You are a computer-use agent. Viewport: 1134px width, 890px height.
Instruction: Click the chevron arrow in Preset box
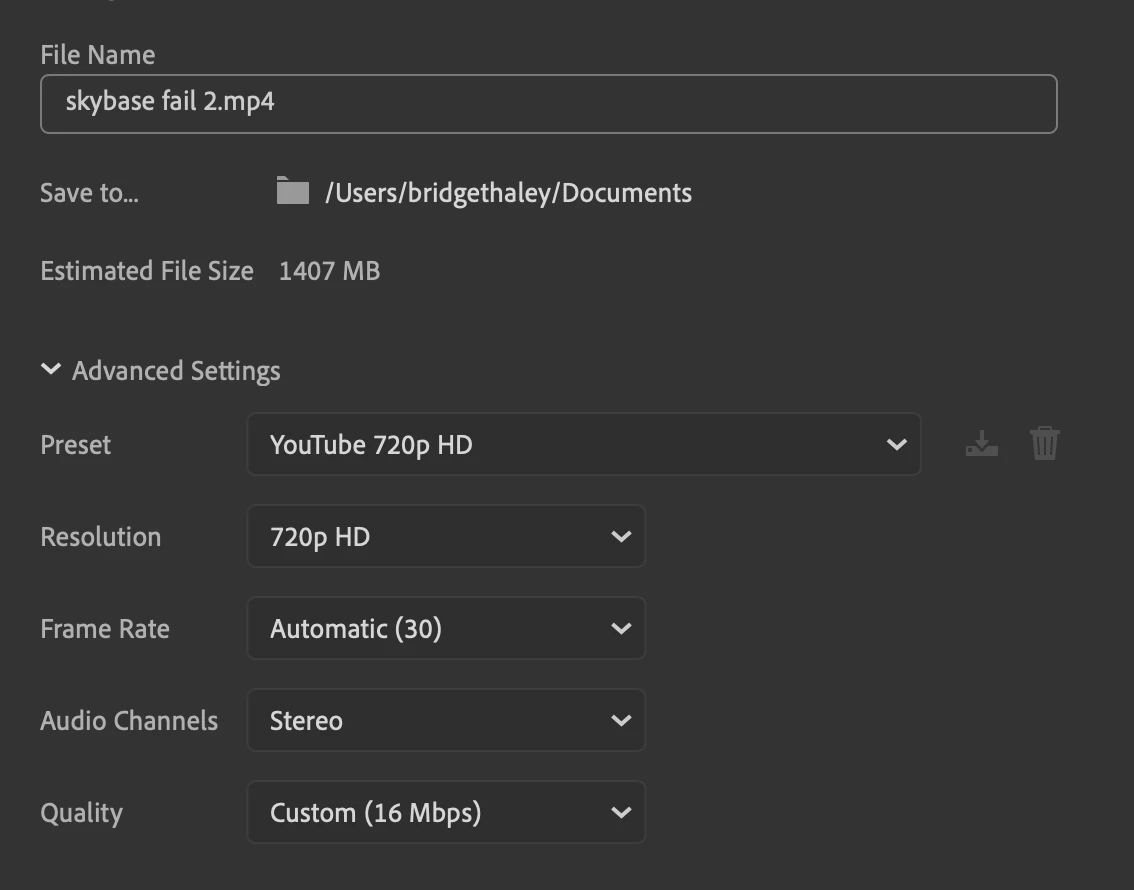click(896, 445)
